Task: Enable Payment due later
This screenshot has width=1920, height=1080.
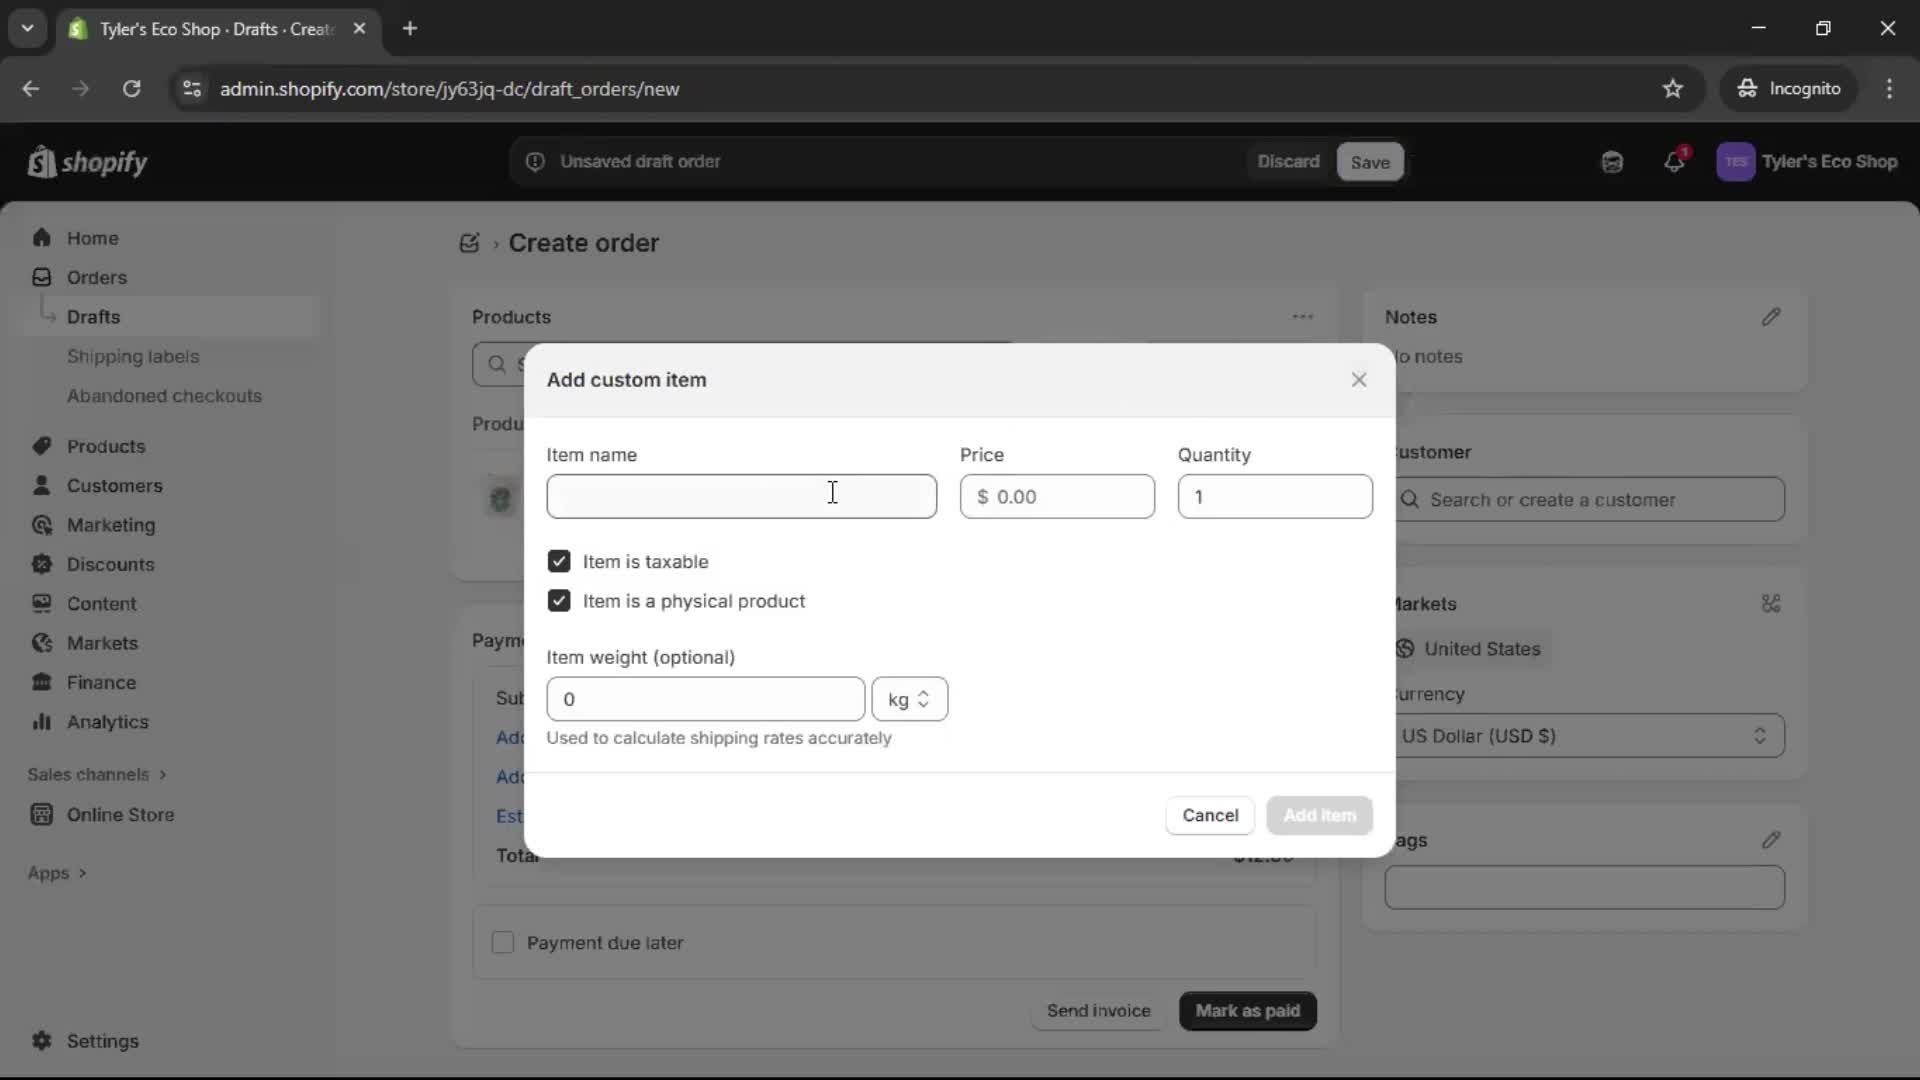Action: click(x=503, y=942)
